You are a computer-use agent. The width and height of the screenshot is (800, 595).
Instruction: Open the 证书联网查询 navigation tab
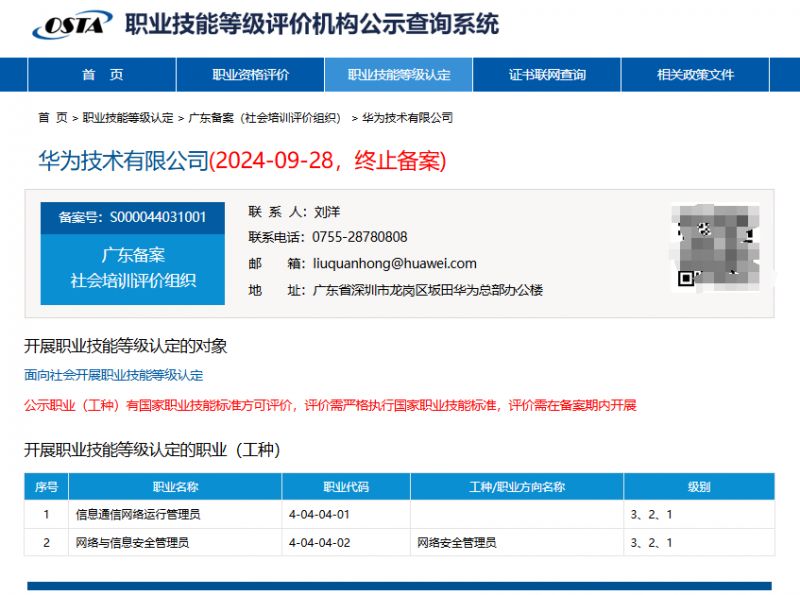(x=546, y=75)
